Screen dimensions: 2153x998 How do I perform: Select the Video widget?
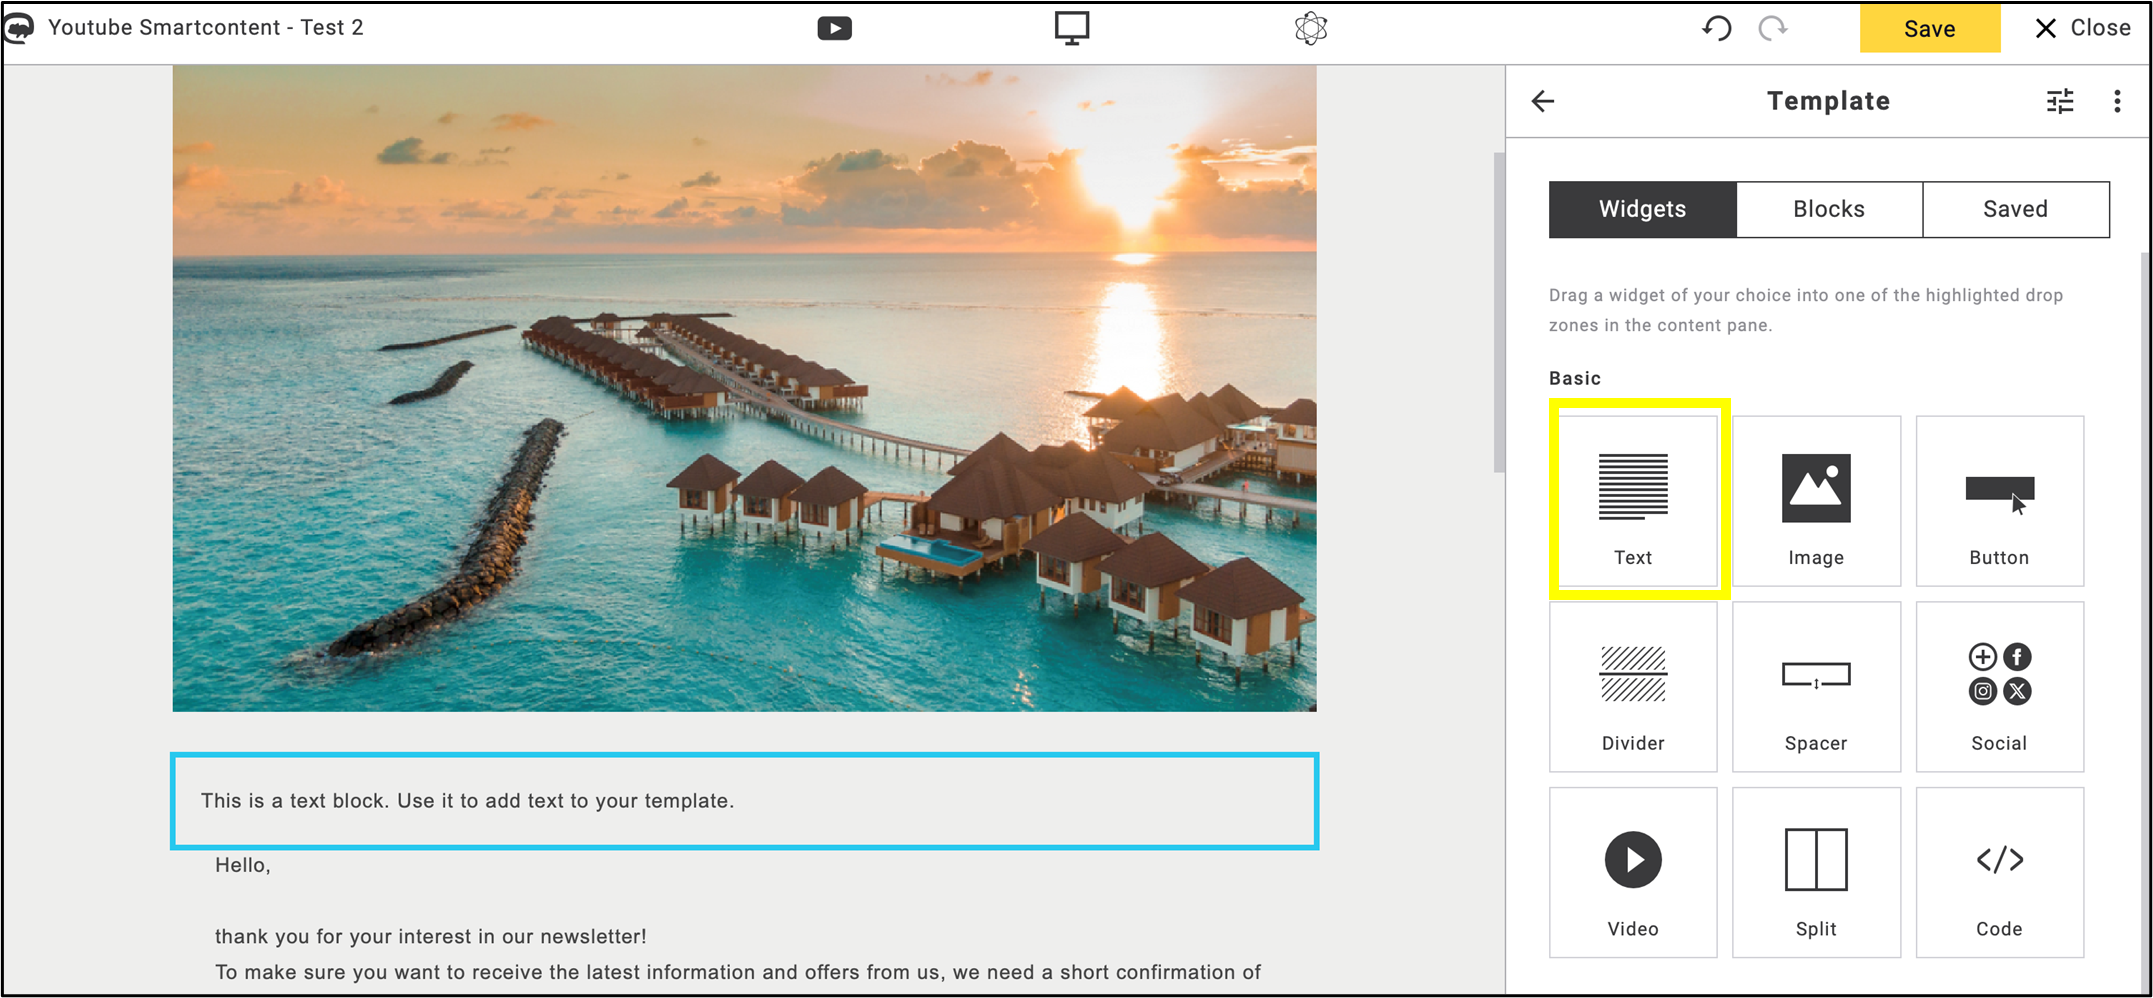[x=1633, y=872]
